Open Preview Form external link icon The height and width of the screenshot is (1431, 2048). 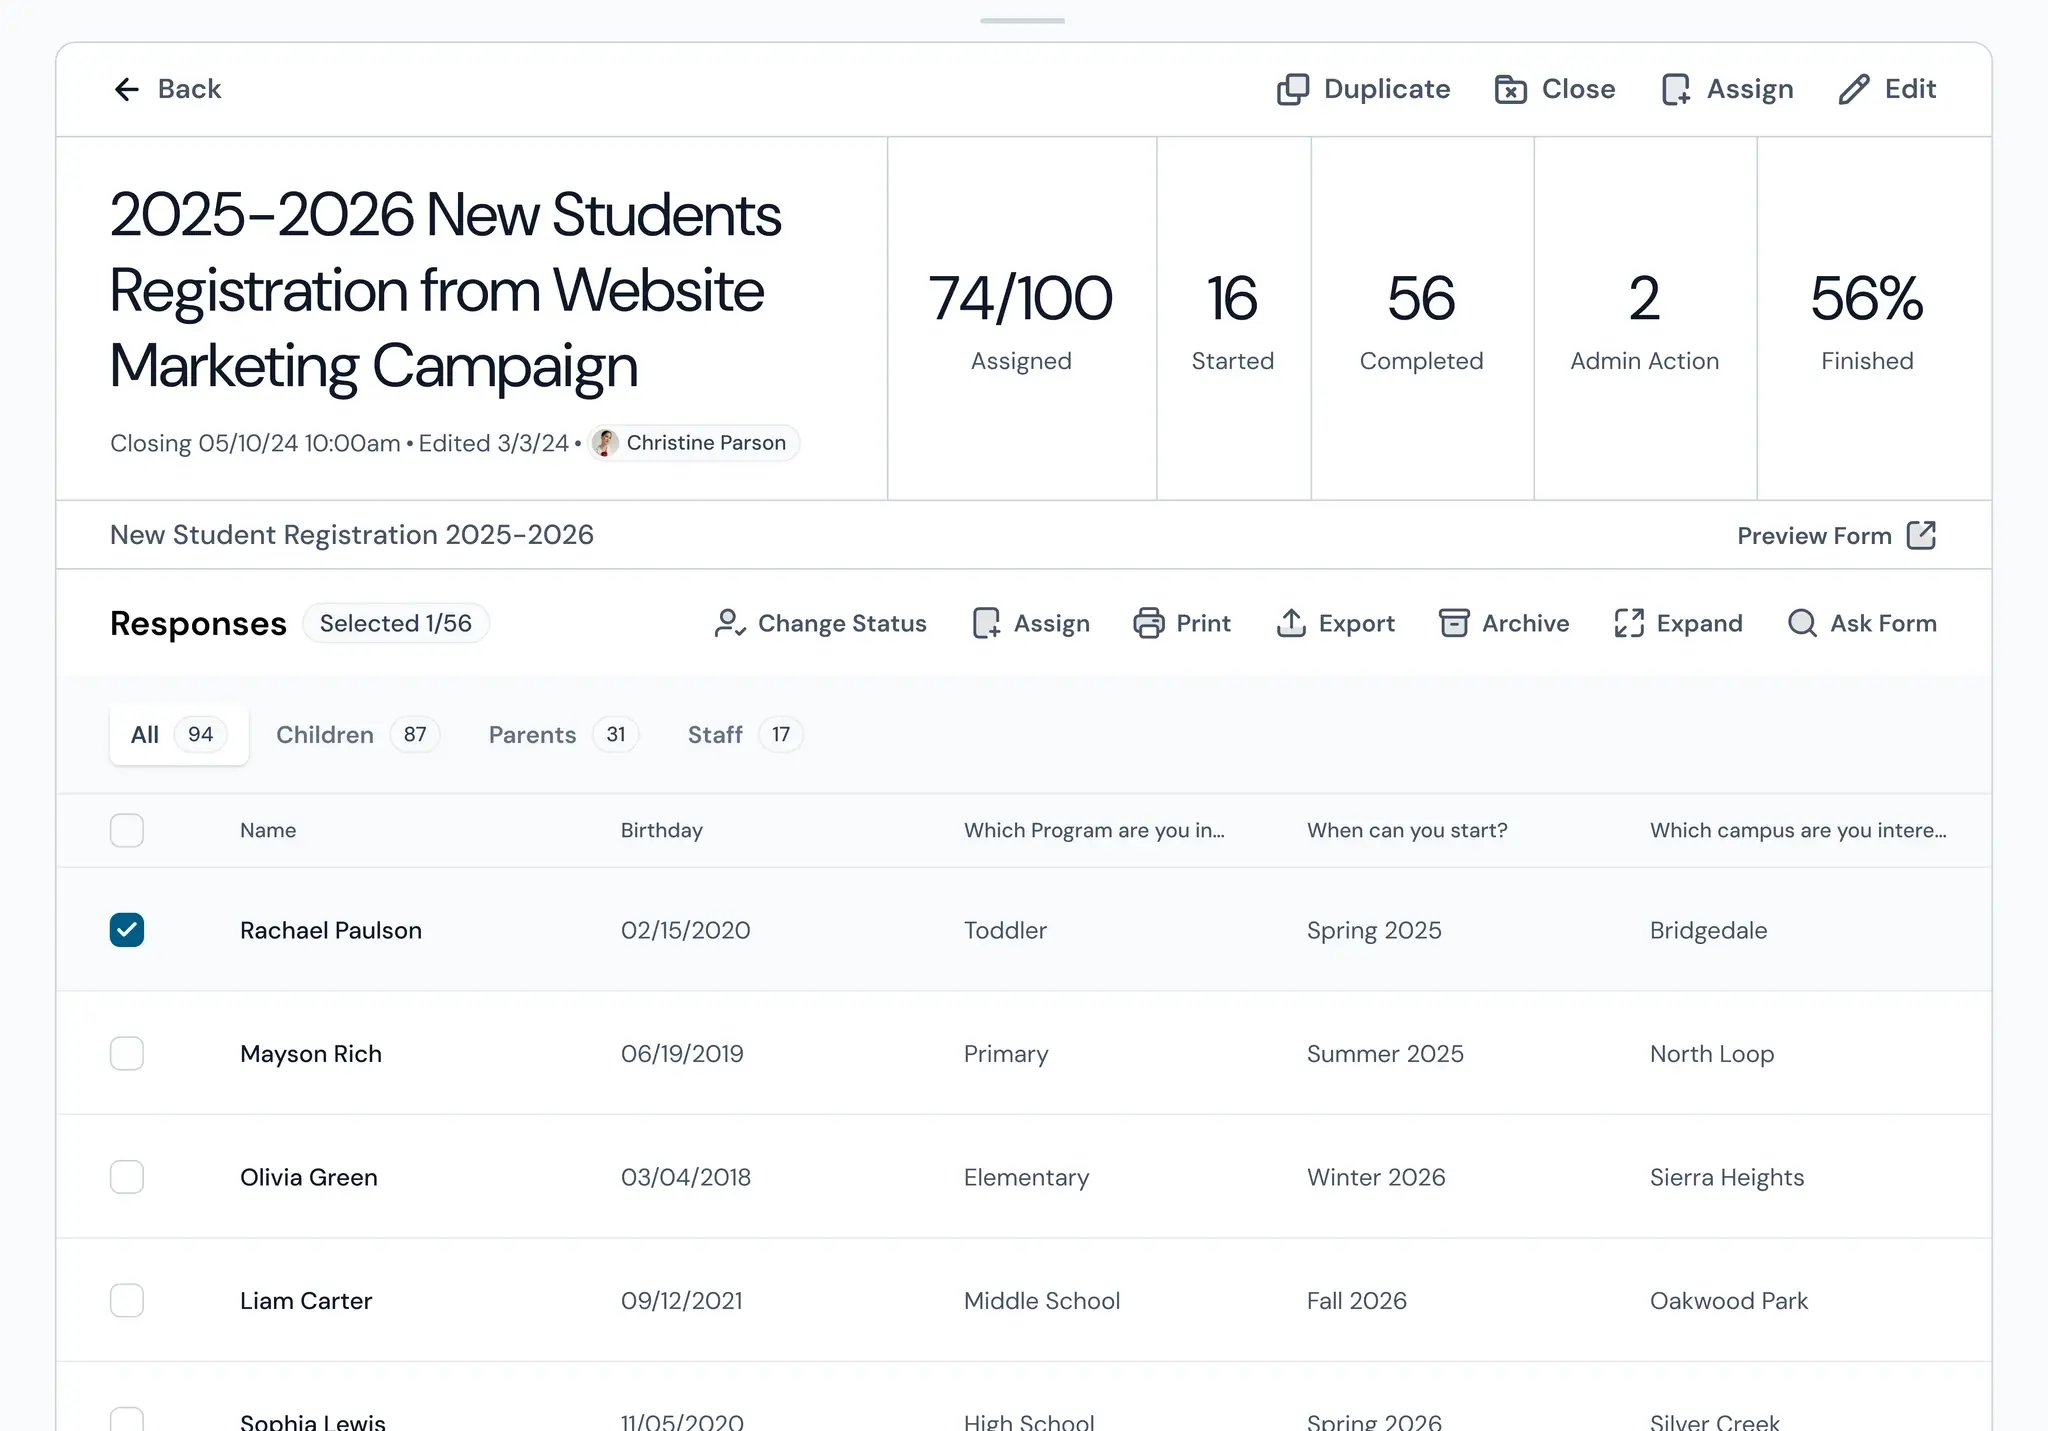[x=1921, y=536]
